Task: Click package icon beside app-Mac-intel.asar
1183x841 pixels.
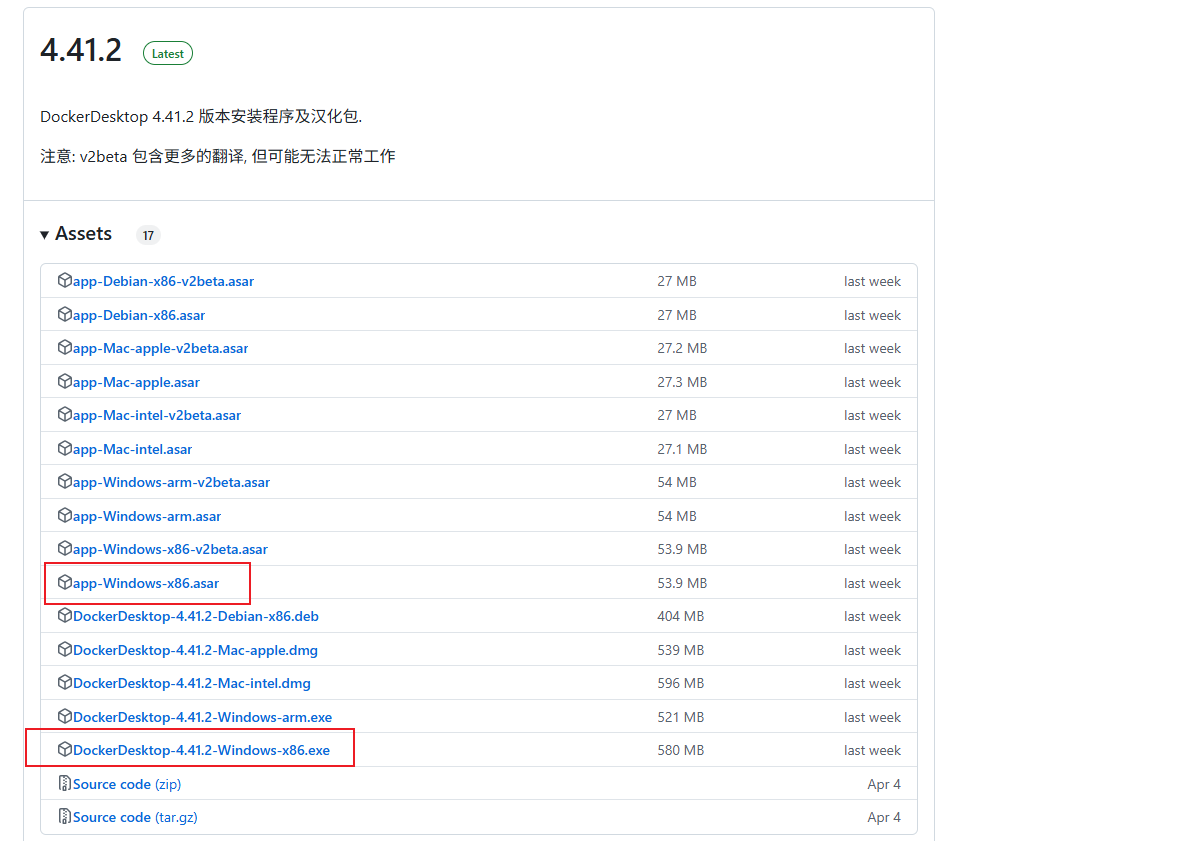Action: [x=65, y=449]
